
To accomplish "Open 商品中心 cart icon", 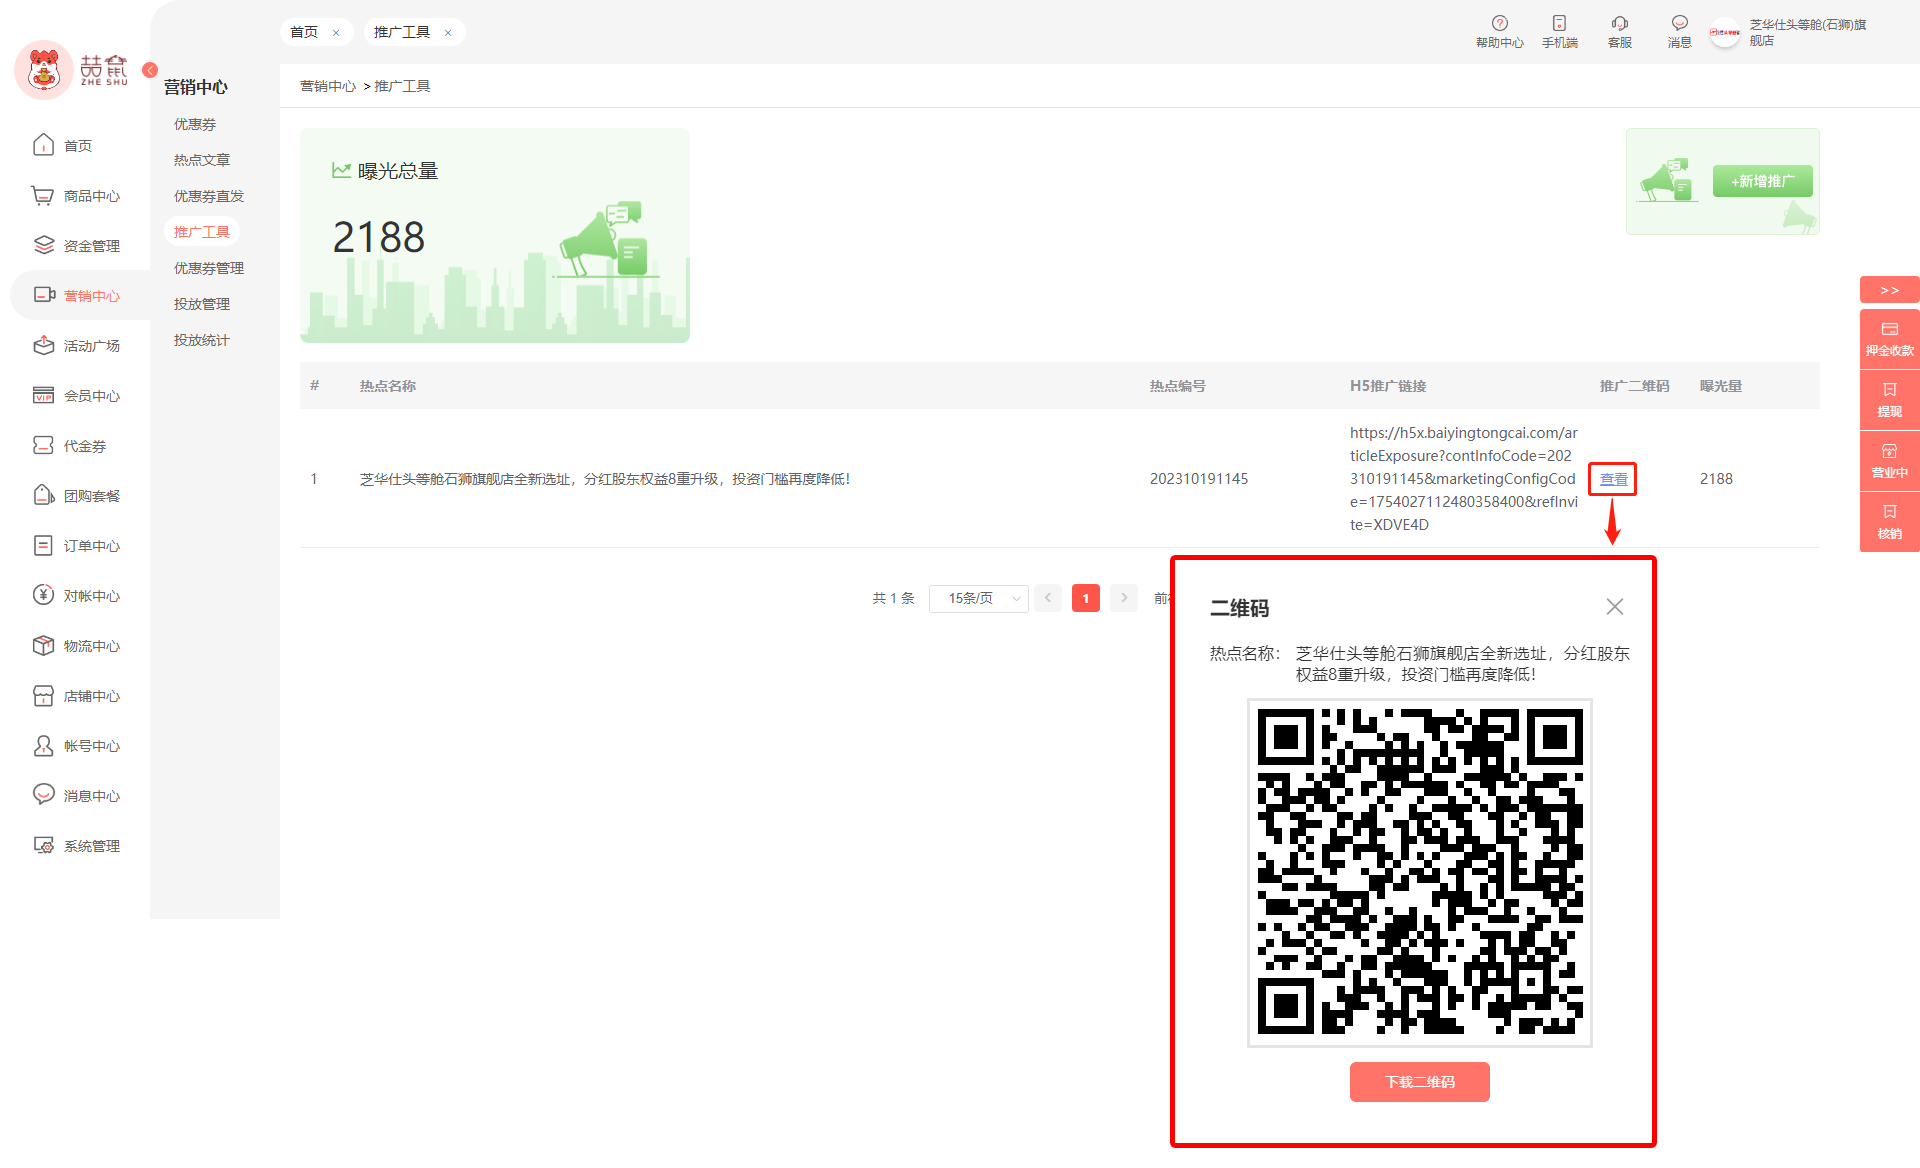I will [x=43, y=195].
